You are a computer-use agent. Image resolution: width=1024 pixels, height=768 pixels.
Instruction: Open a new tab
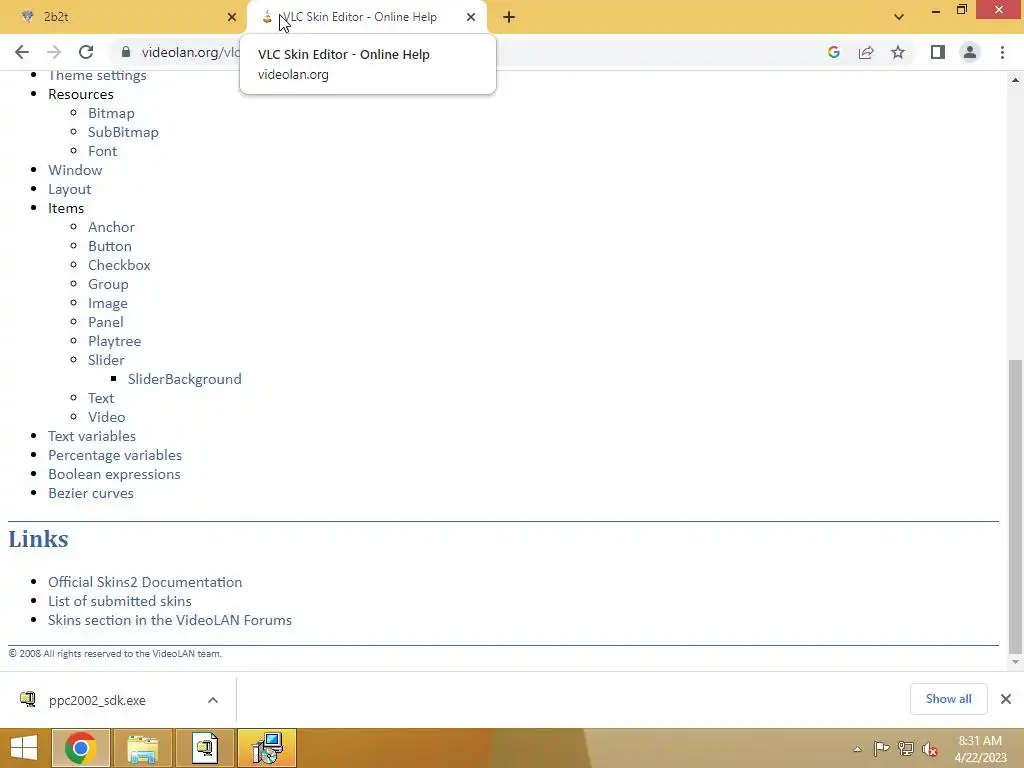tap(509, 17)
